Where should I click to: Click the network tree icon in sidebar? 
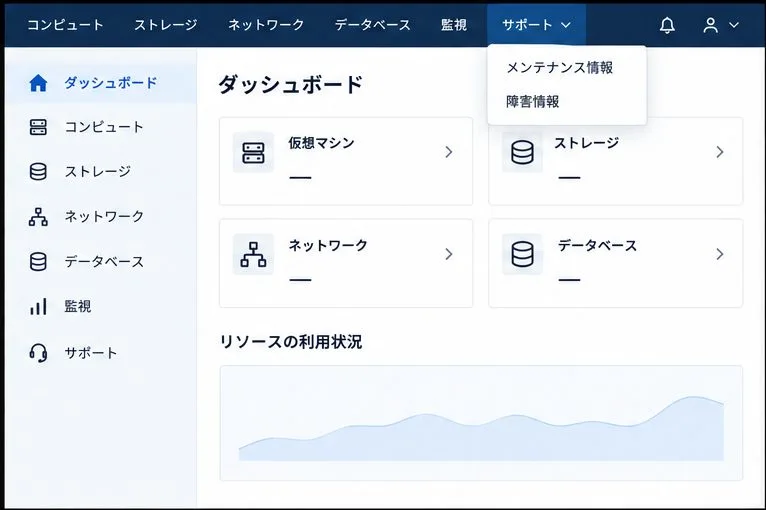pos(38,216)
